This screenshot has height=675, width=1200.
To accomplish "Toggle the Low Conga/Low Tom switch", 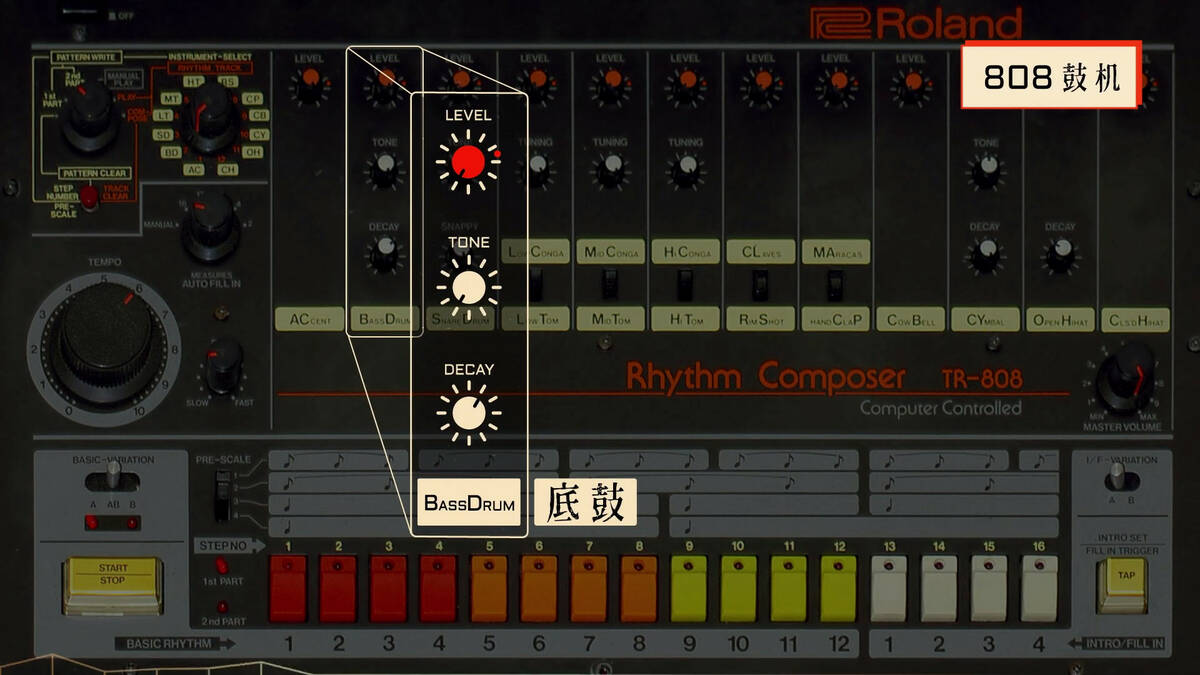I will (536, 287).
